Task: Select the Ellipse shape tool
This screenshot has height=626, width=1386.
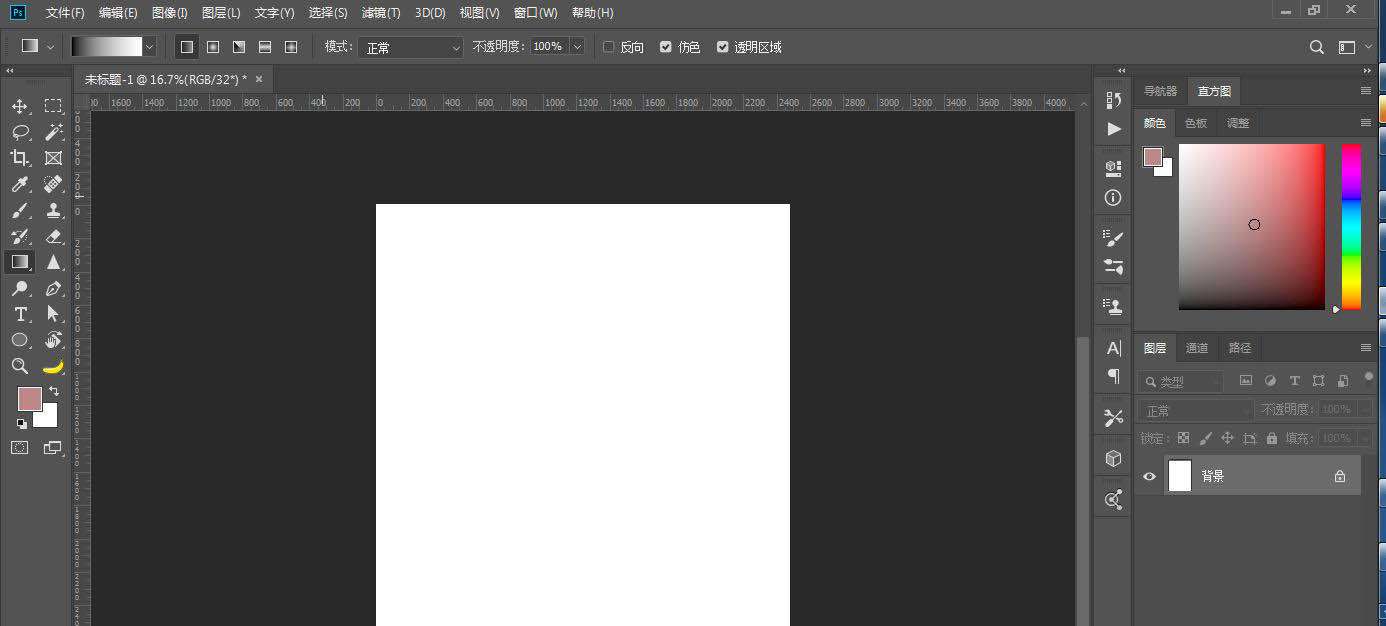Action: pyautogui.click(x=20, y=340)
